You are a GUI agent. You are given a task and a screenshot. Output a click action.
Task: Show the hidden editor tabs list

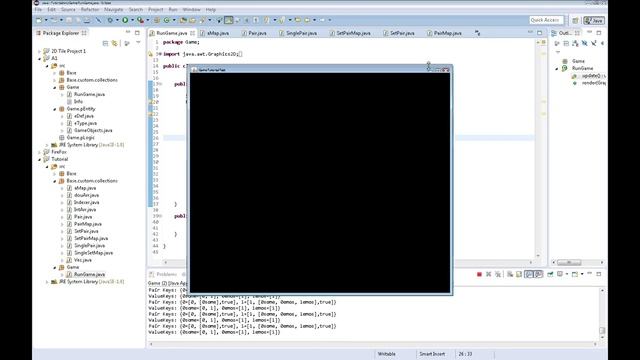coord(477,33)
